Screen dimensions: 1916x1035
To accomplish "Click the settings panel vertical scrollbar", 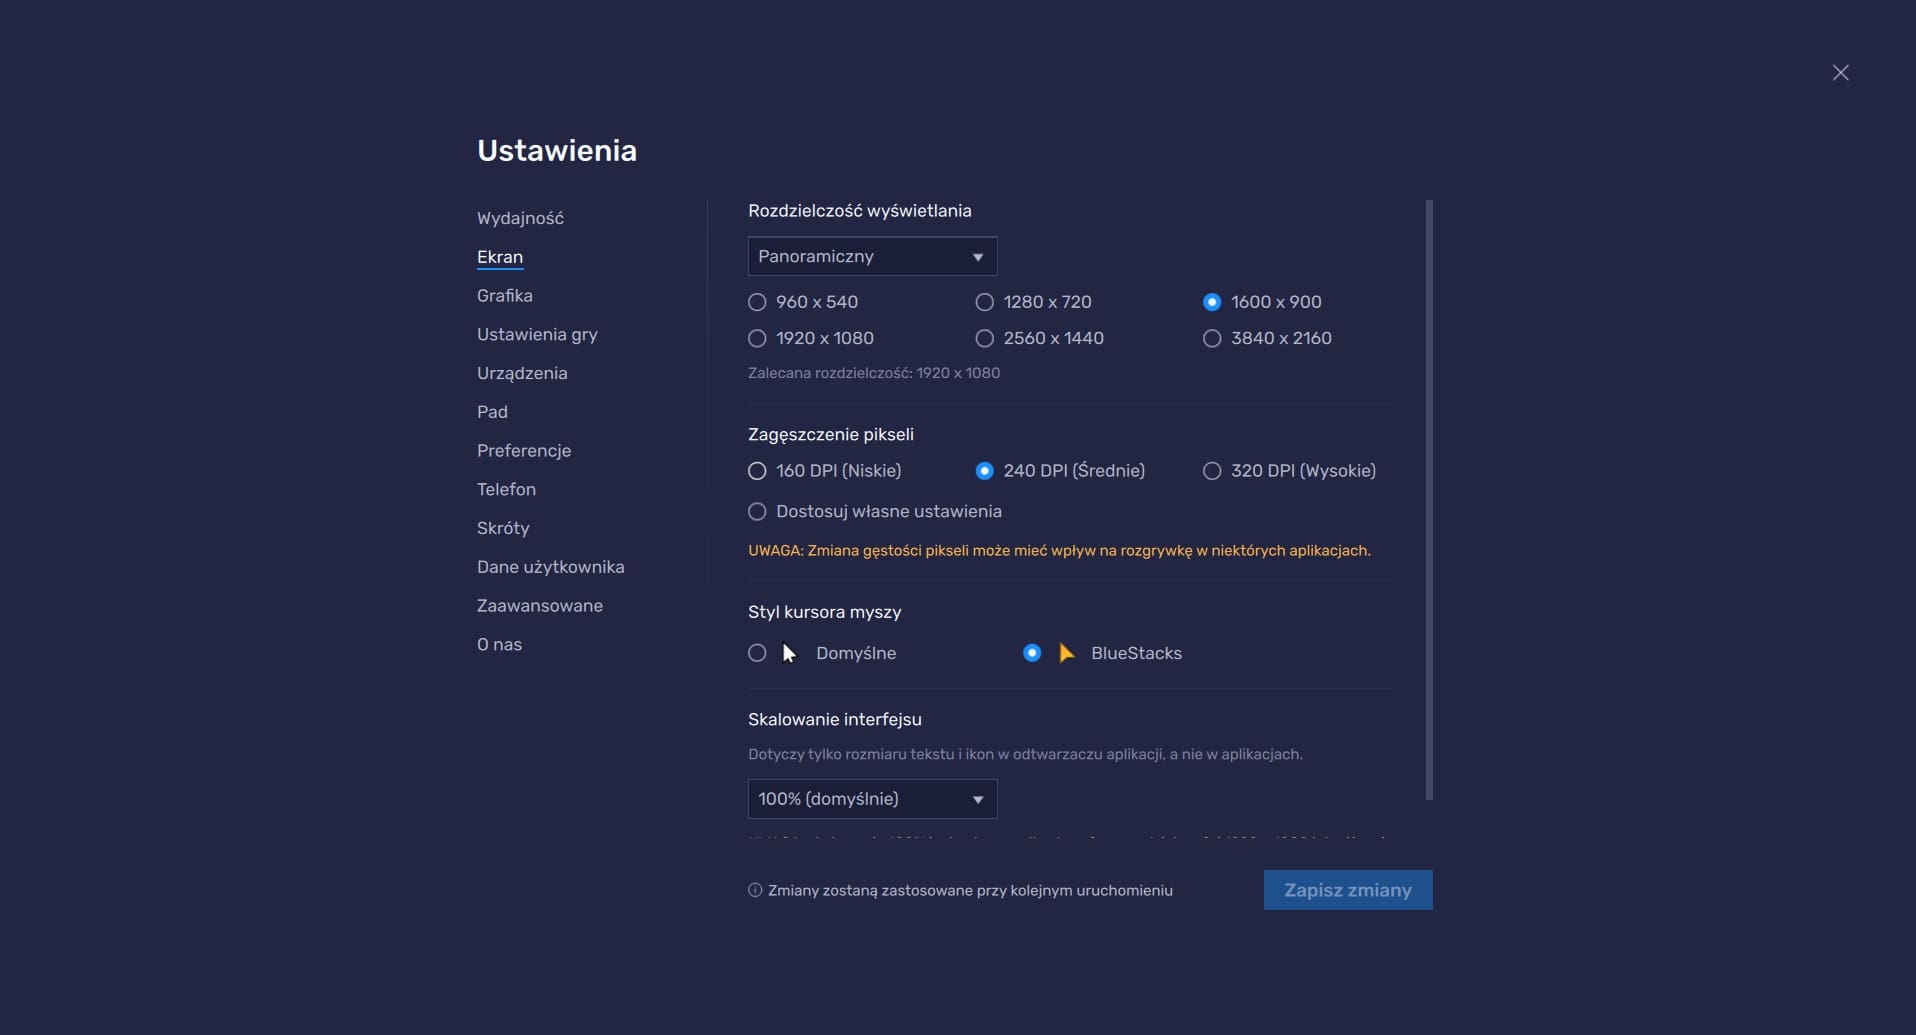I will (x=1429, y=500).
